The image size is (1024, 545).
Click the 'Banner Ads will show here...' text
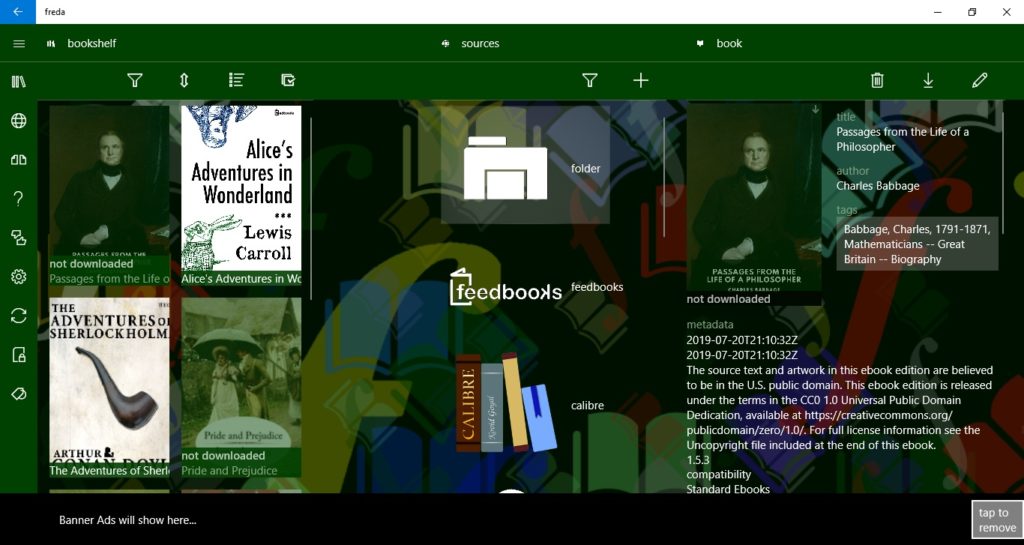[x=128, y=520]
